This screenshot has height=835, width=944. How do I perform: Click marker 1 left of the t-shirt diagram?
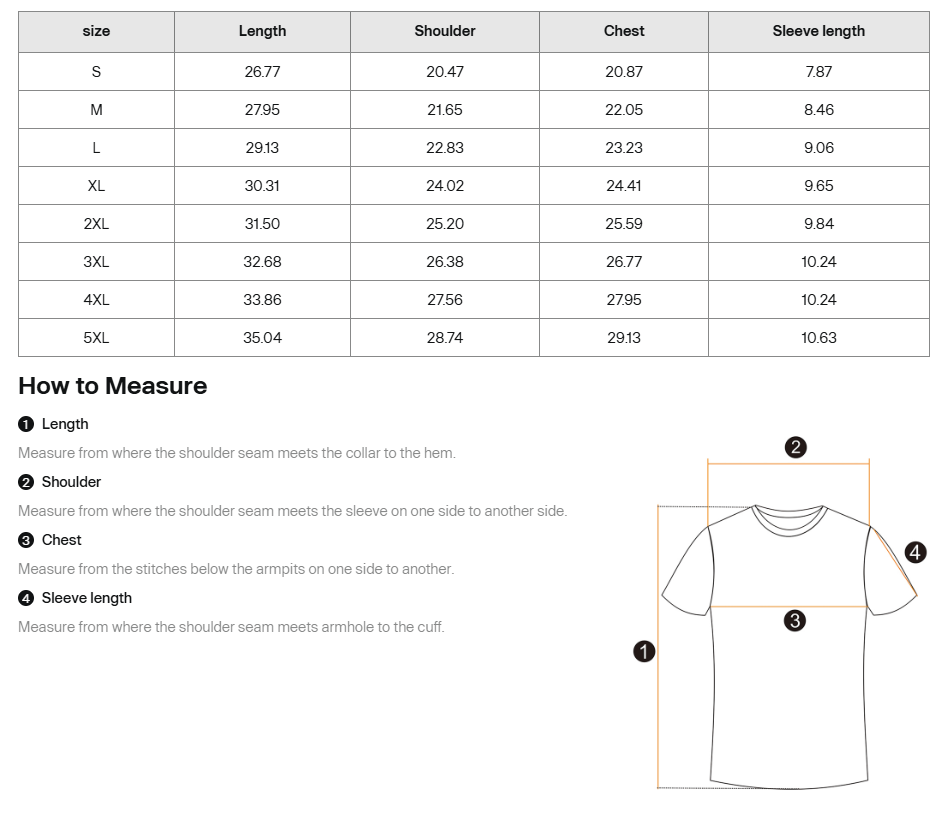click(x=644, y=651)
